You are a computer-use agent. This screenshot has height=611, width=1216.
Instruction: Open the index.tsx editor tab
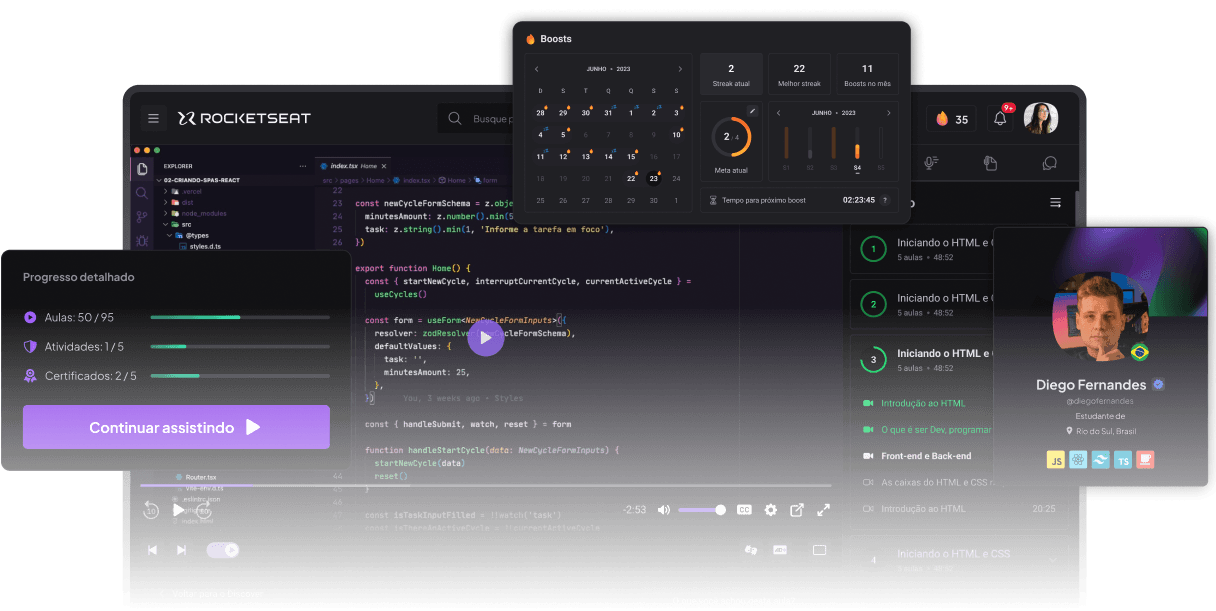pos(347,166)
